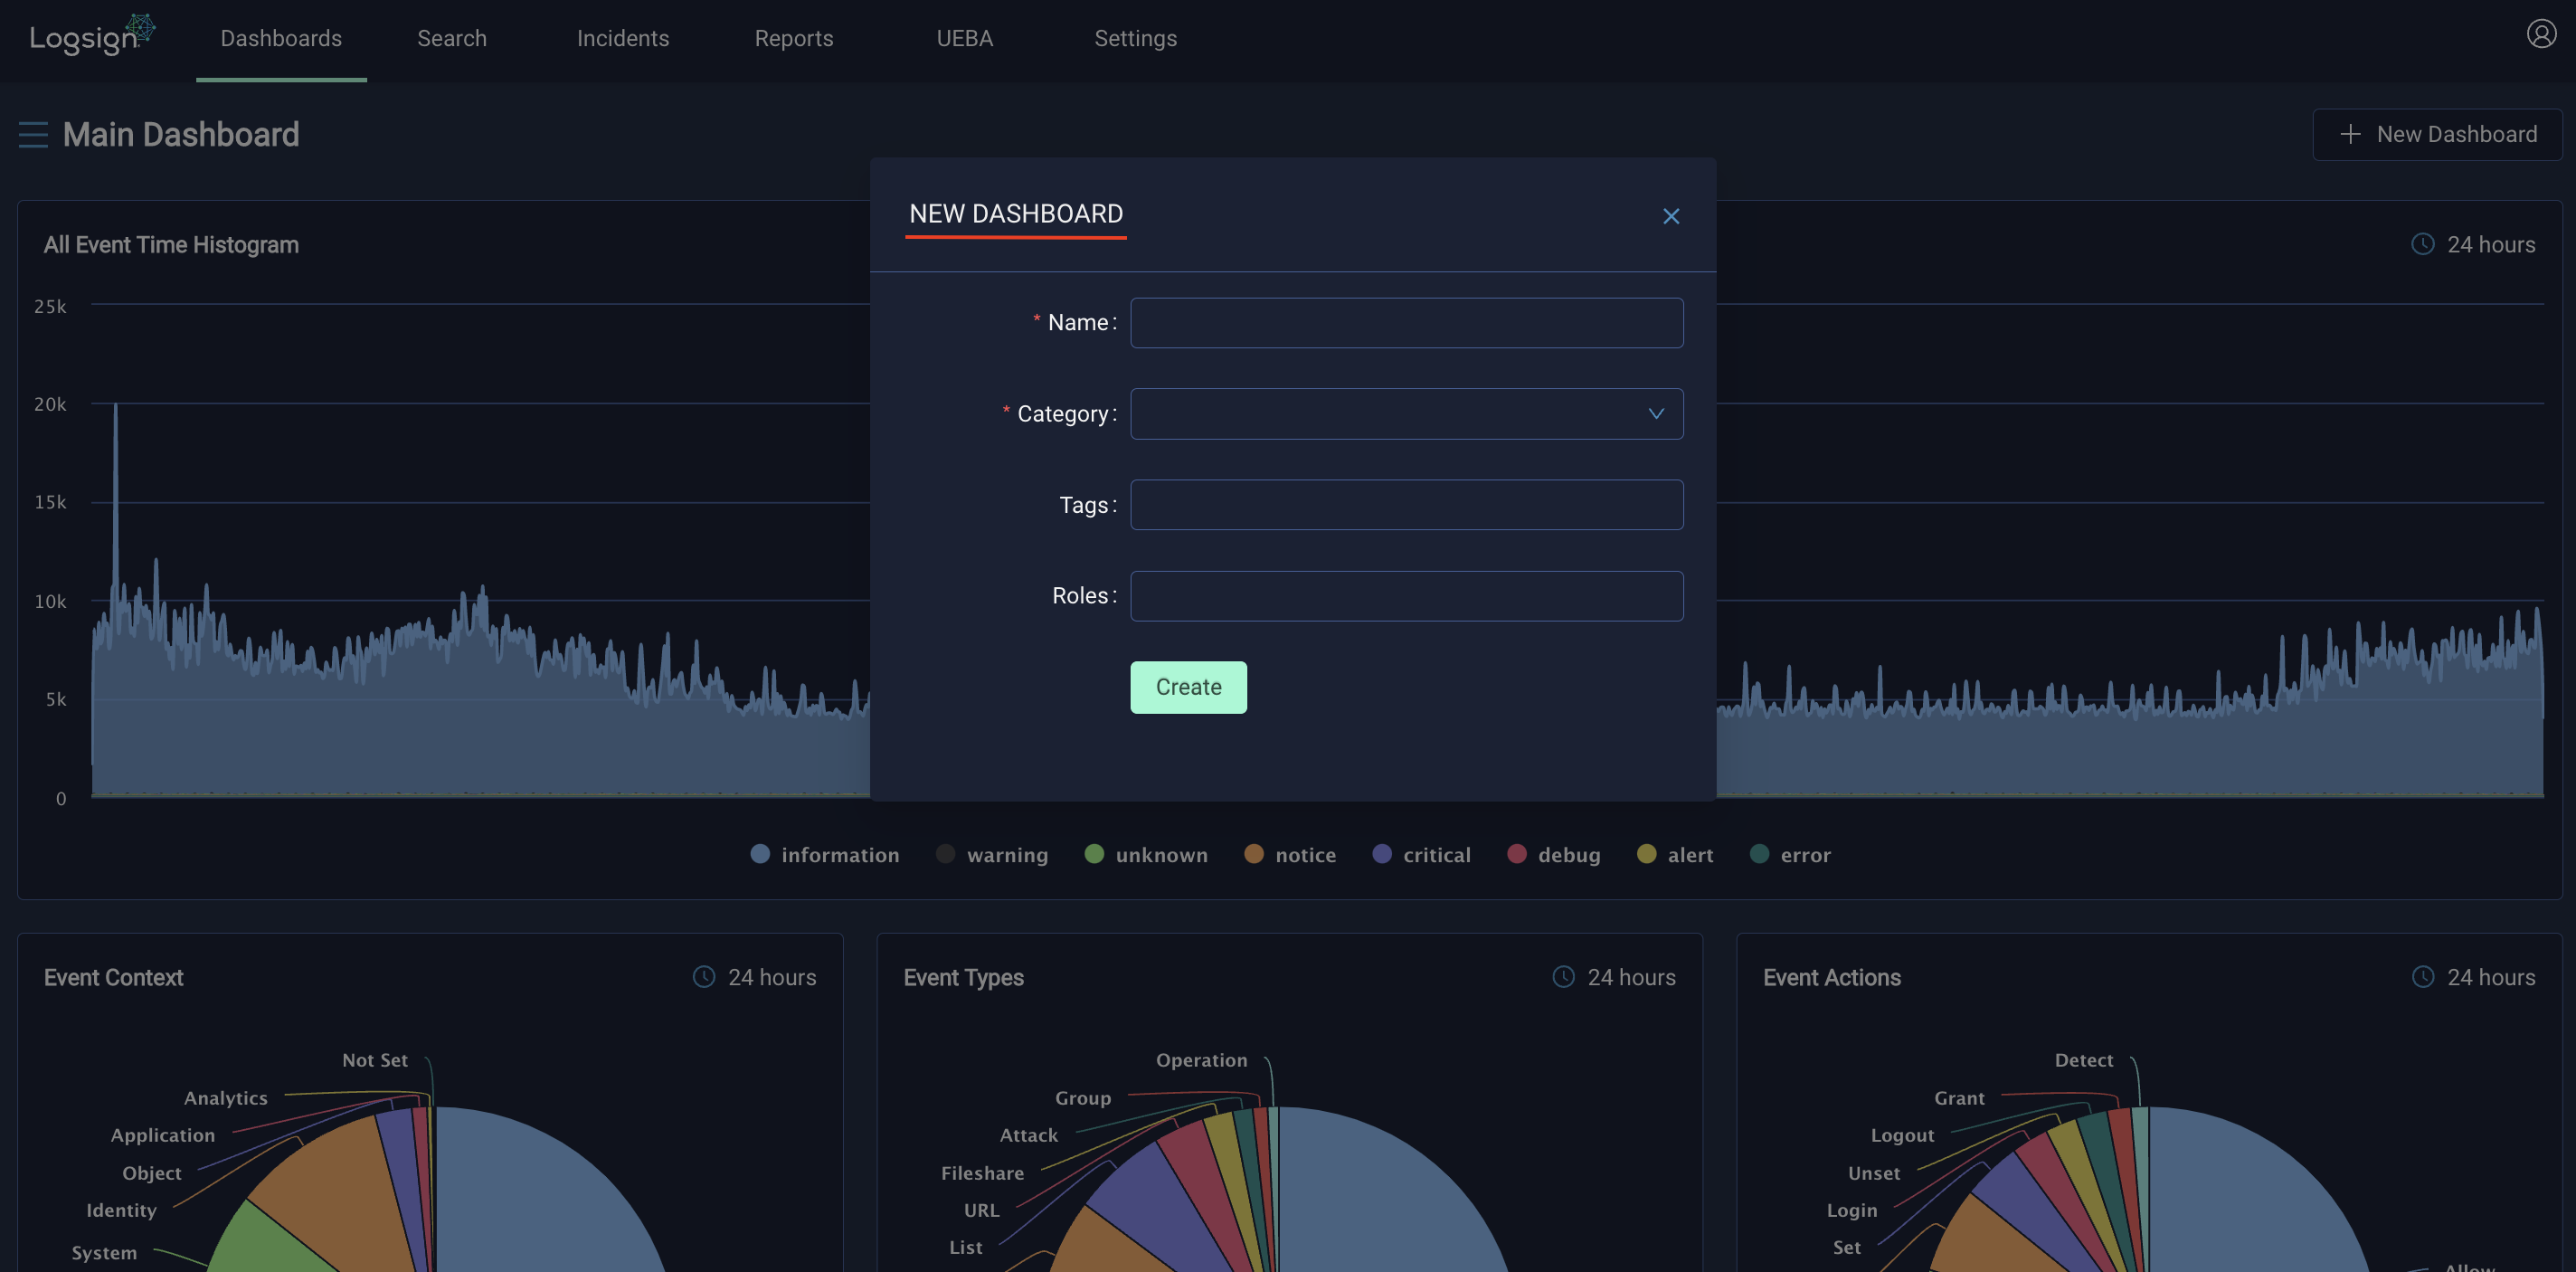Focus the Tags input field

[1406, 504]
